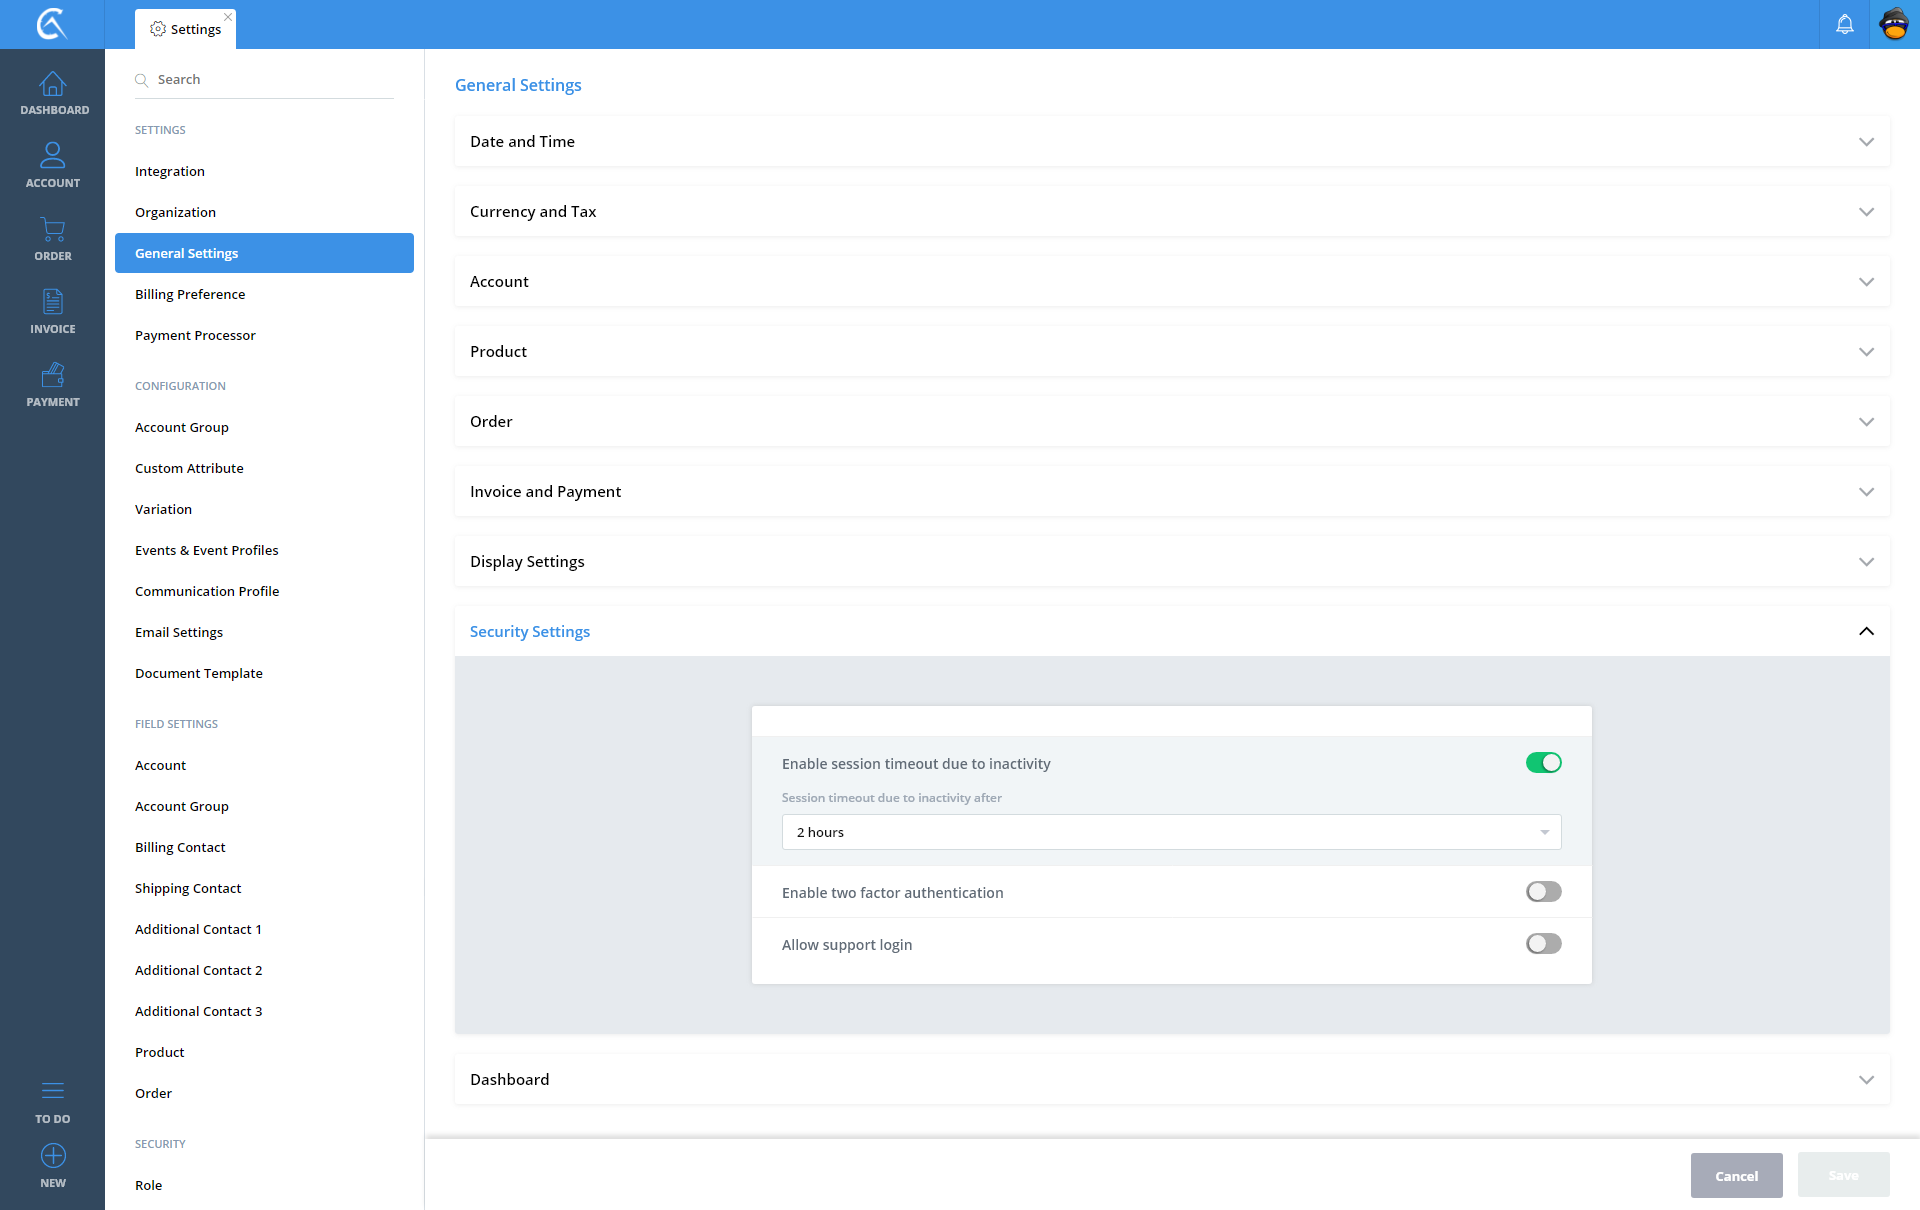Turn on Allow support login
Viewport: 1920px width, 1210px height.
[x=1543, y=944]
